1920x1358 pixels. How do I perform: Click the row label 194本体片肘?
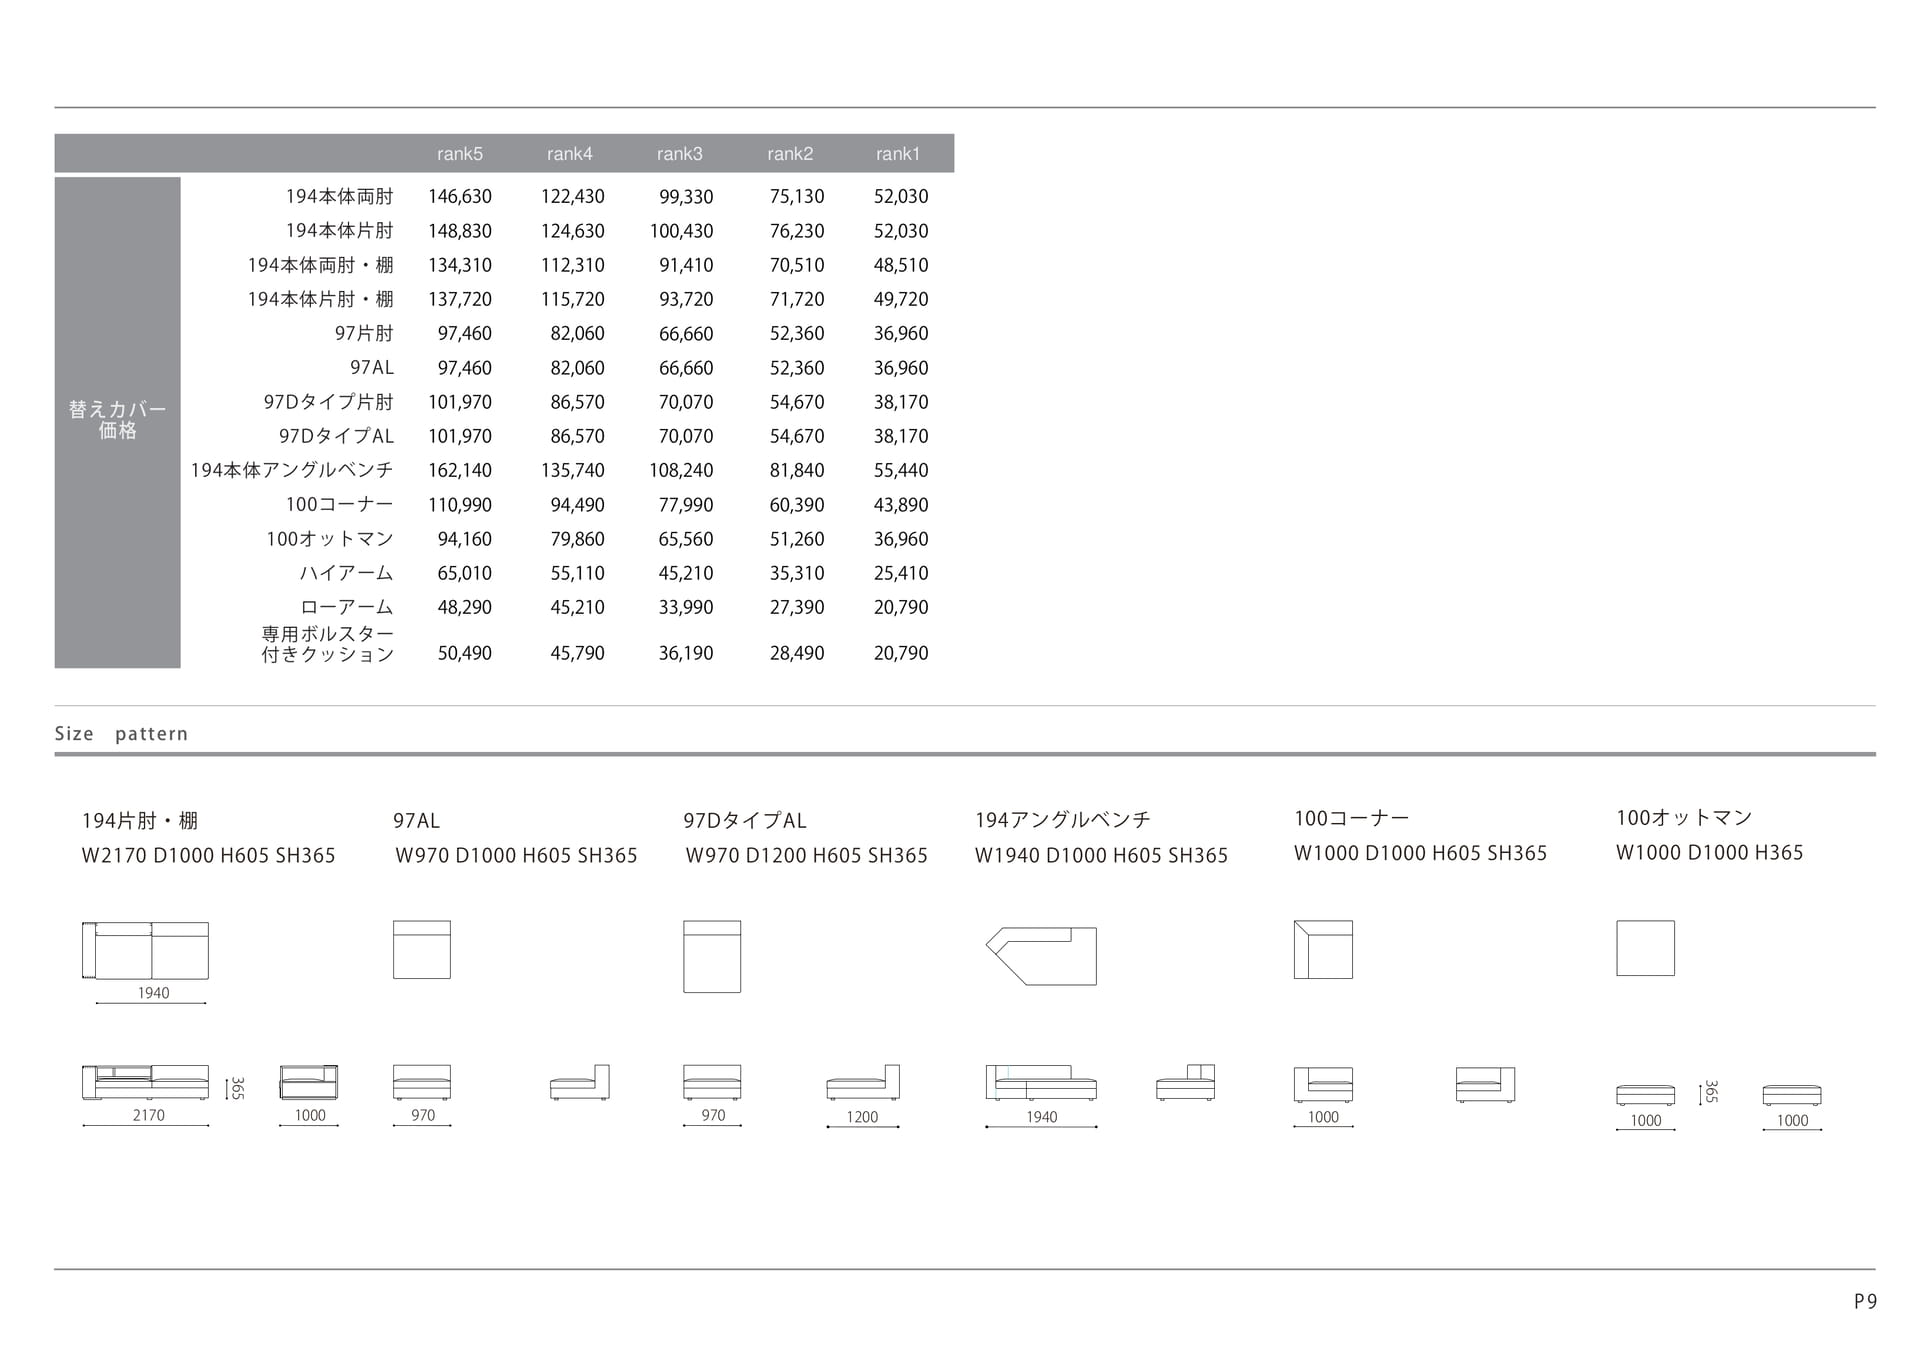339,230
